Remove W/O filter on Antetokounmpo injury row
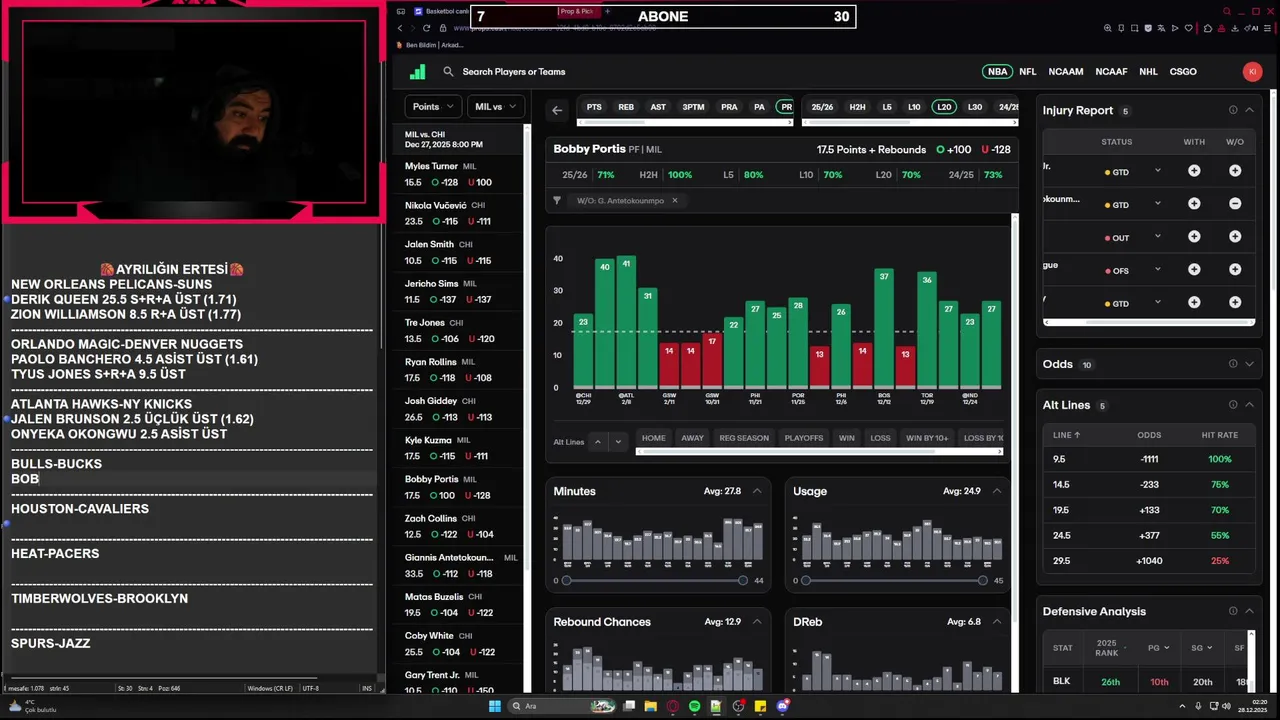This screenshot has width=1280, height=720. click(x=1235, y=204)
